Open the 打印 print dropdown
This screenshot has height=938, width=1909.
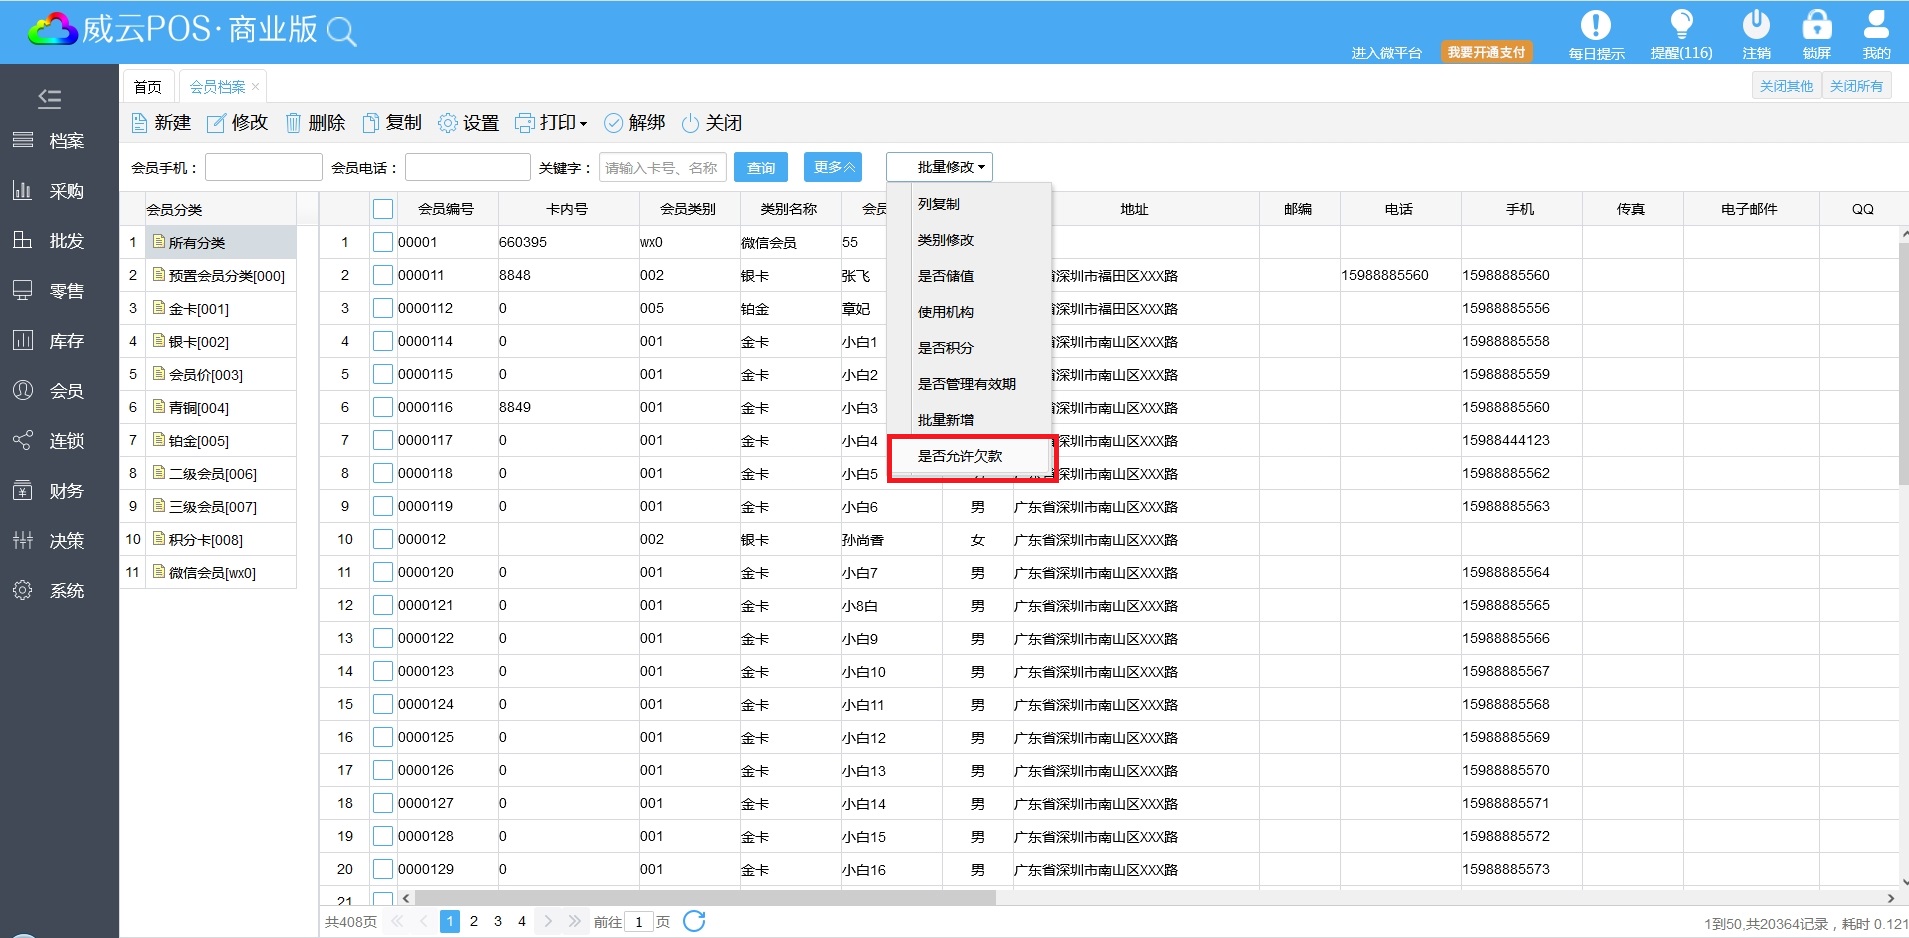tap(551, 123)
